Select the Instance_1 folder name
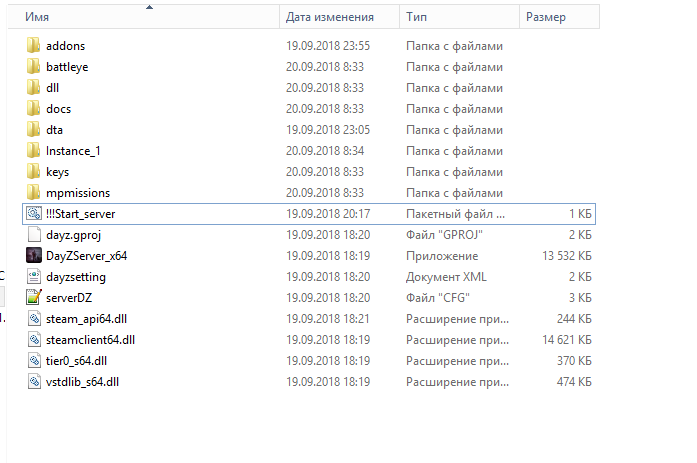Viewport: 697px width, 463px height. [x=73, y=151]
